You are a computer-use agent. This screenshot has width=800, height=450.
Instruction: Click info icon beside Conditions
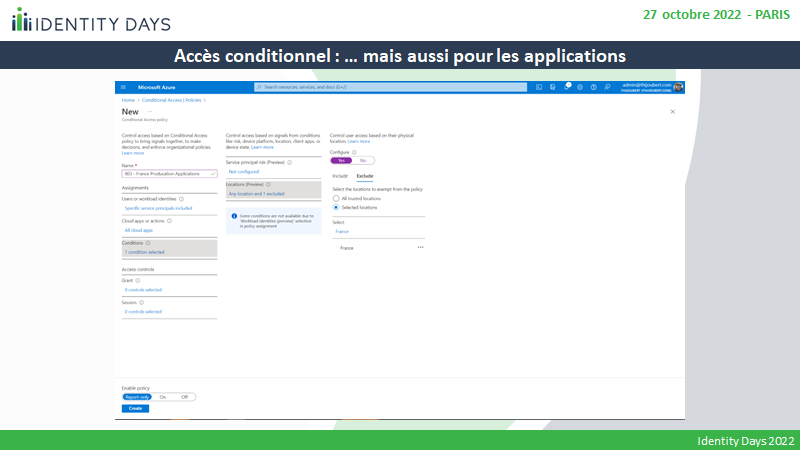pyautogui.click(x=148, y=243)
